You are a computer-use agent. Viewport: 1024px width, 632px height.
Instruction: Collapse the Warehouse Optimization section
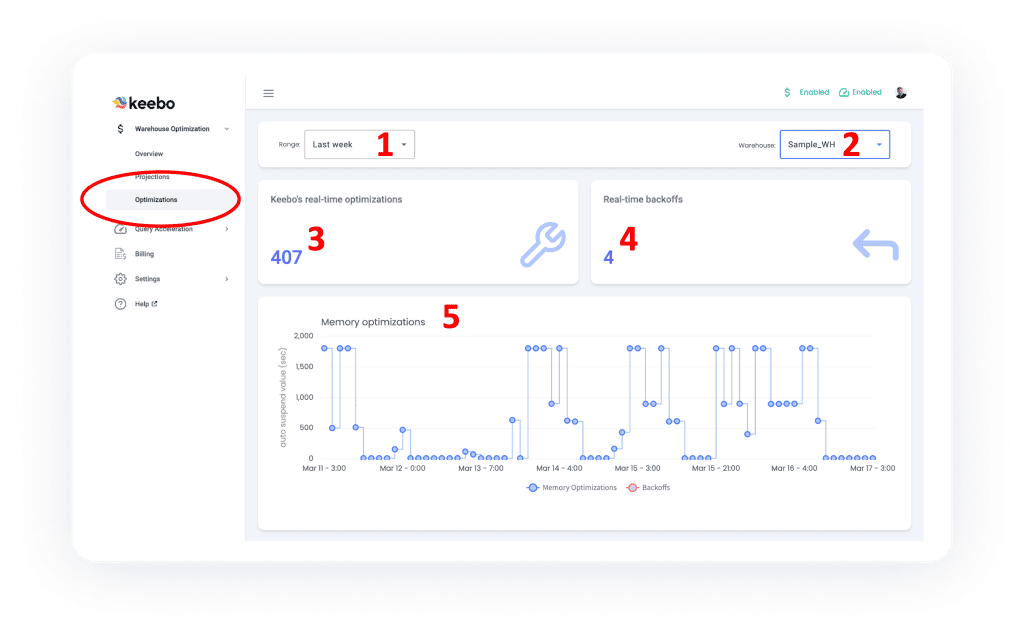pos(227,129)
